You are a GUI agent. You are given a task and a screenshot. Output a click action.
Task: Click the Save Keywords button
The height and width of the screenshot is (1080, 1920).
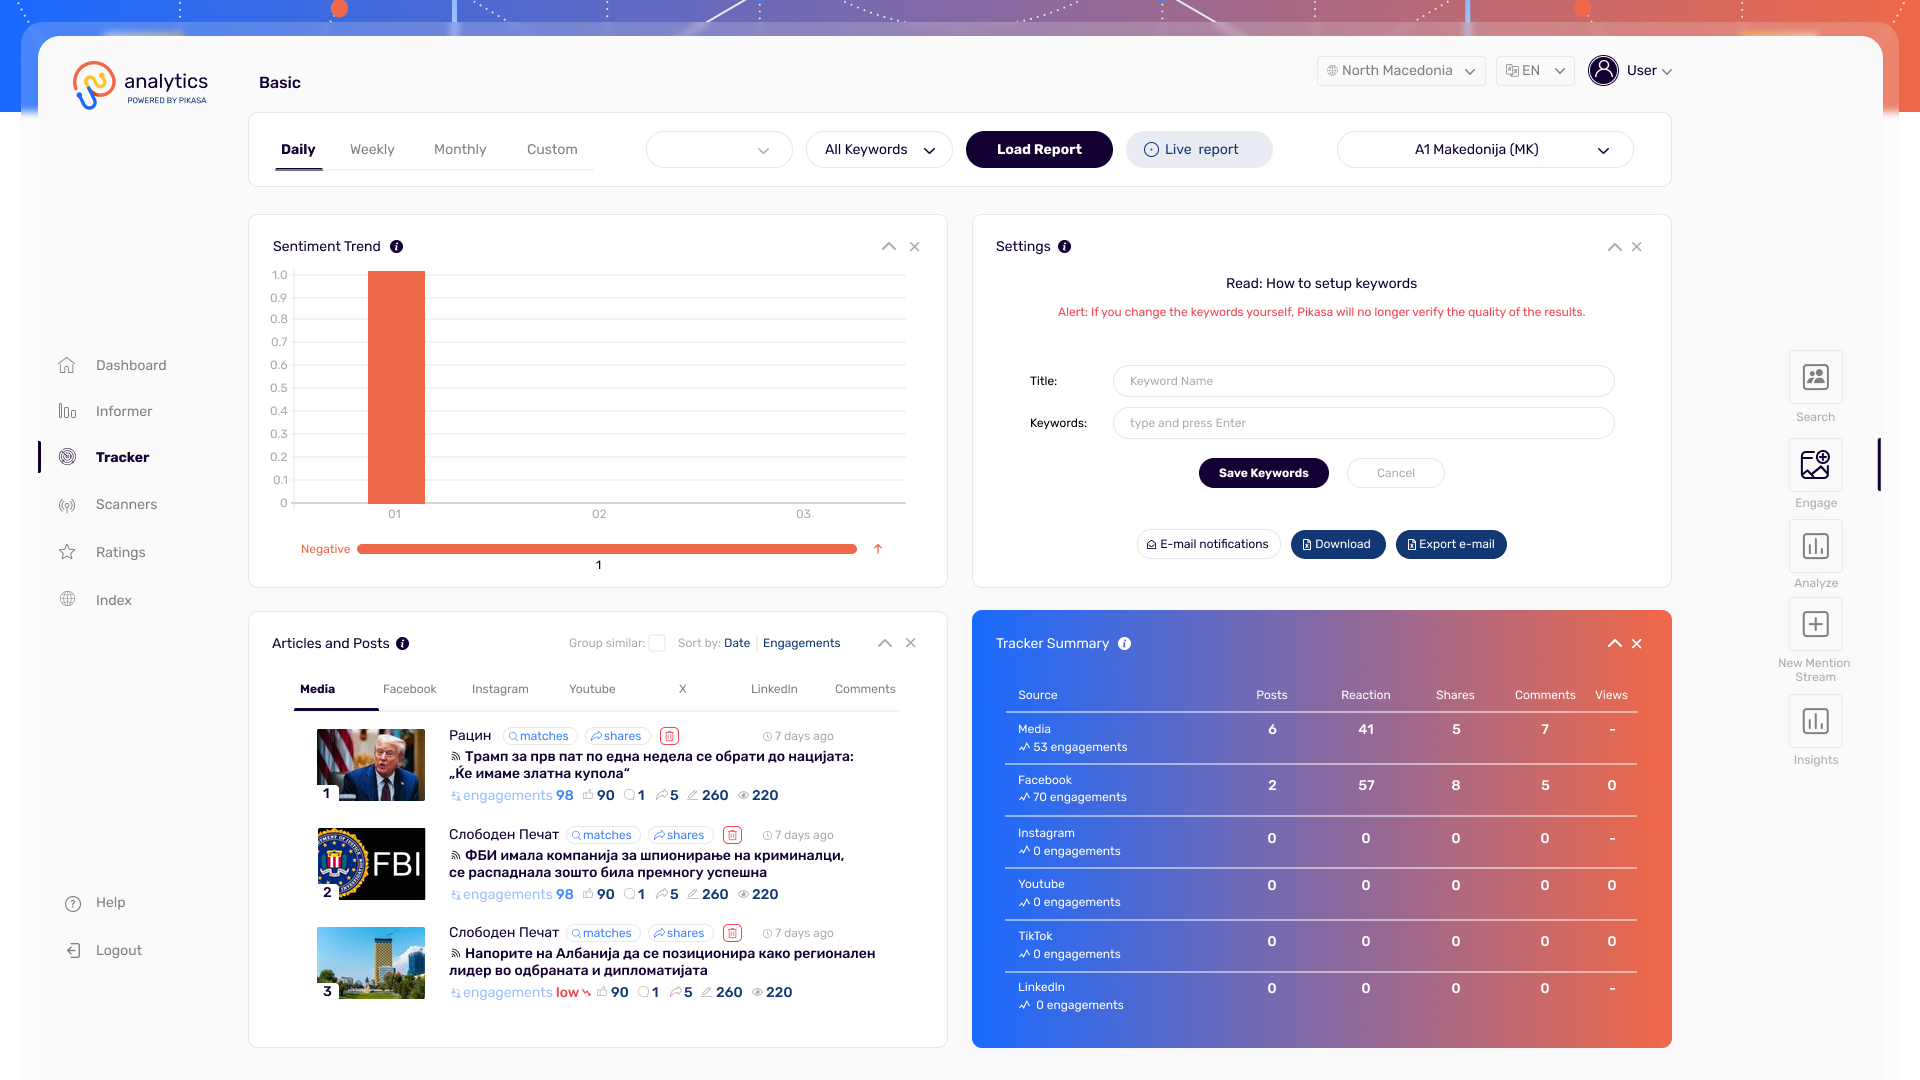point(1263,472)
